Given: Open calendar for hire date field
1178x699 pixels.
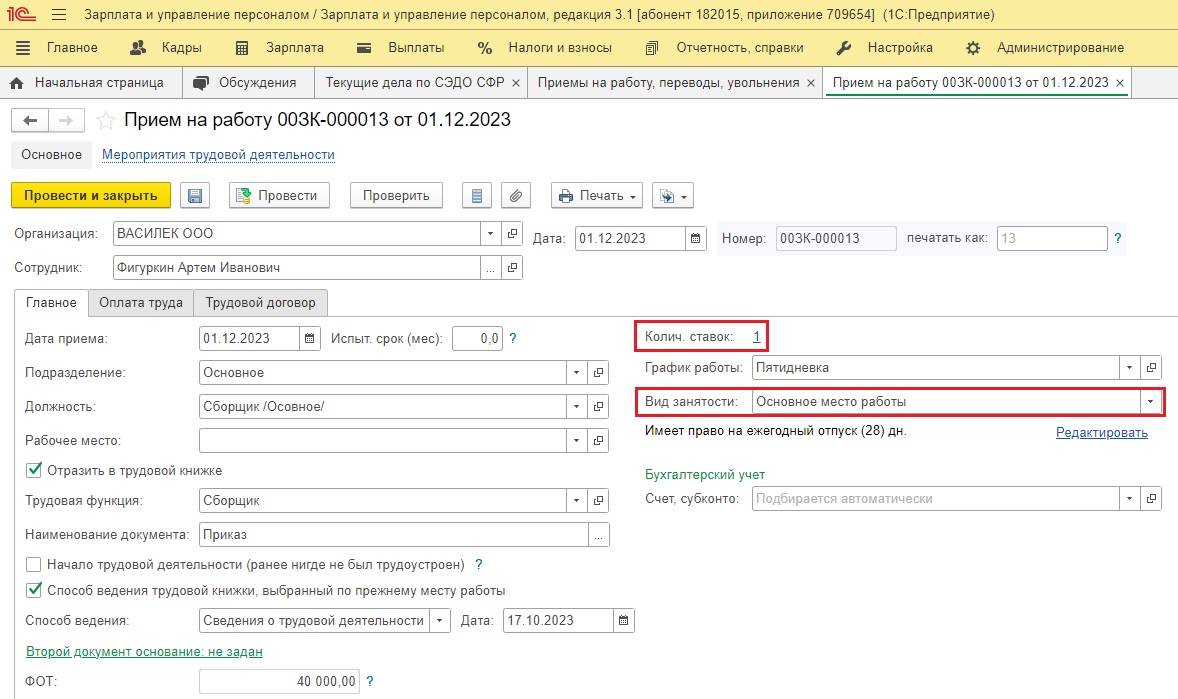Looking at the screenshot, I should [x=310, y=338].
